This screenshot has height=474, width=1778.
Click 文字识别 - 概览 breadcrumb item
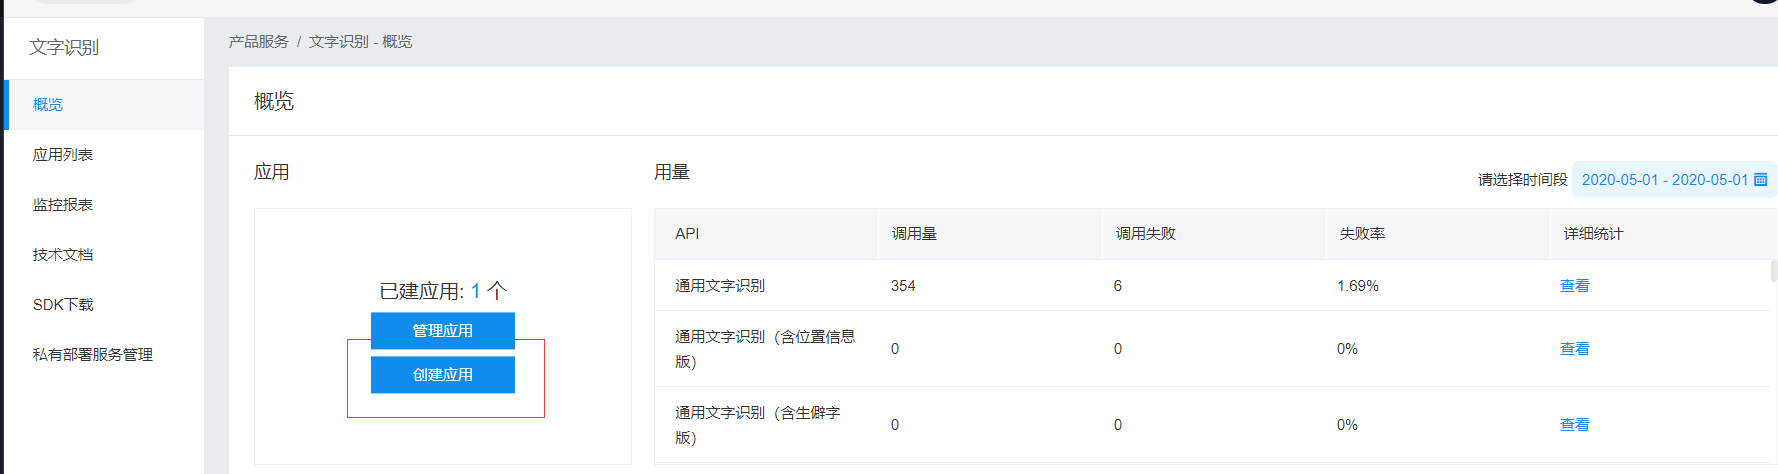[x=360, y=41]
